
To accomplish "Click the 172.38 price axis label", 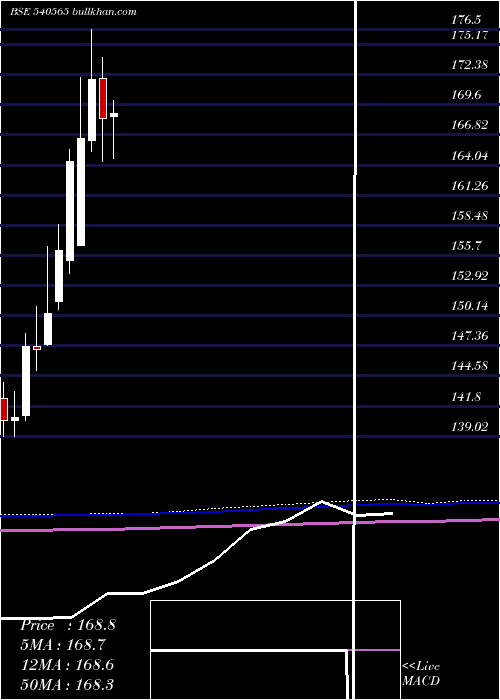I will pos(469,65).
